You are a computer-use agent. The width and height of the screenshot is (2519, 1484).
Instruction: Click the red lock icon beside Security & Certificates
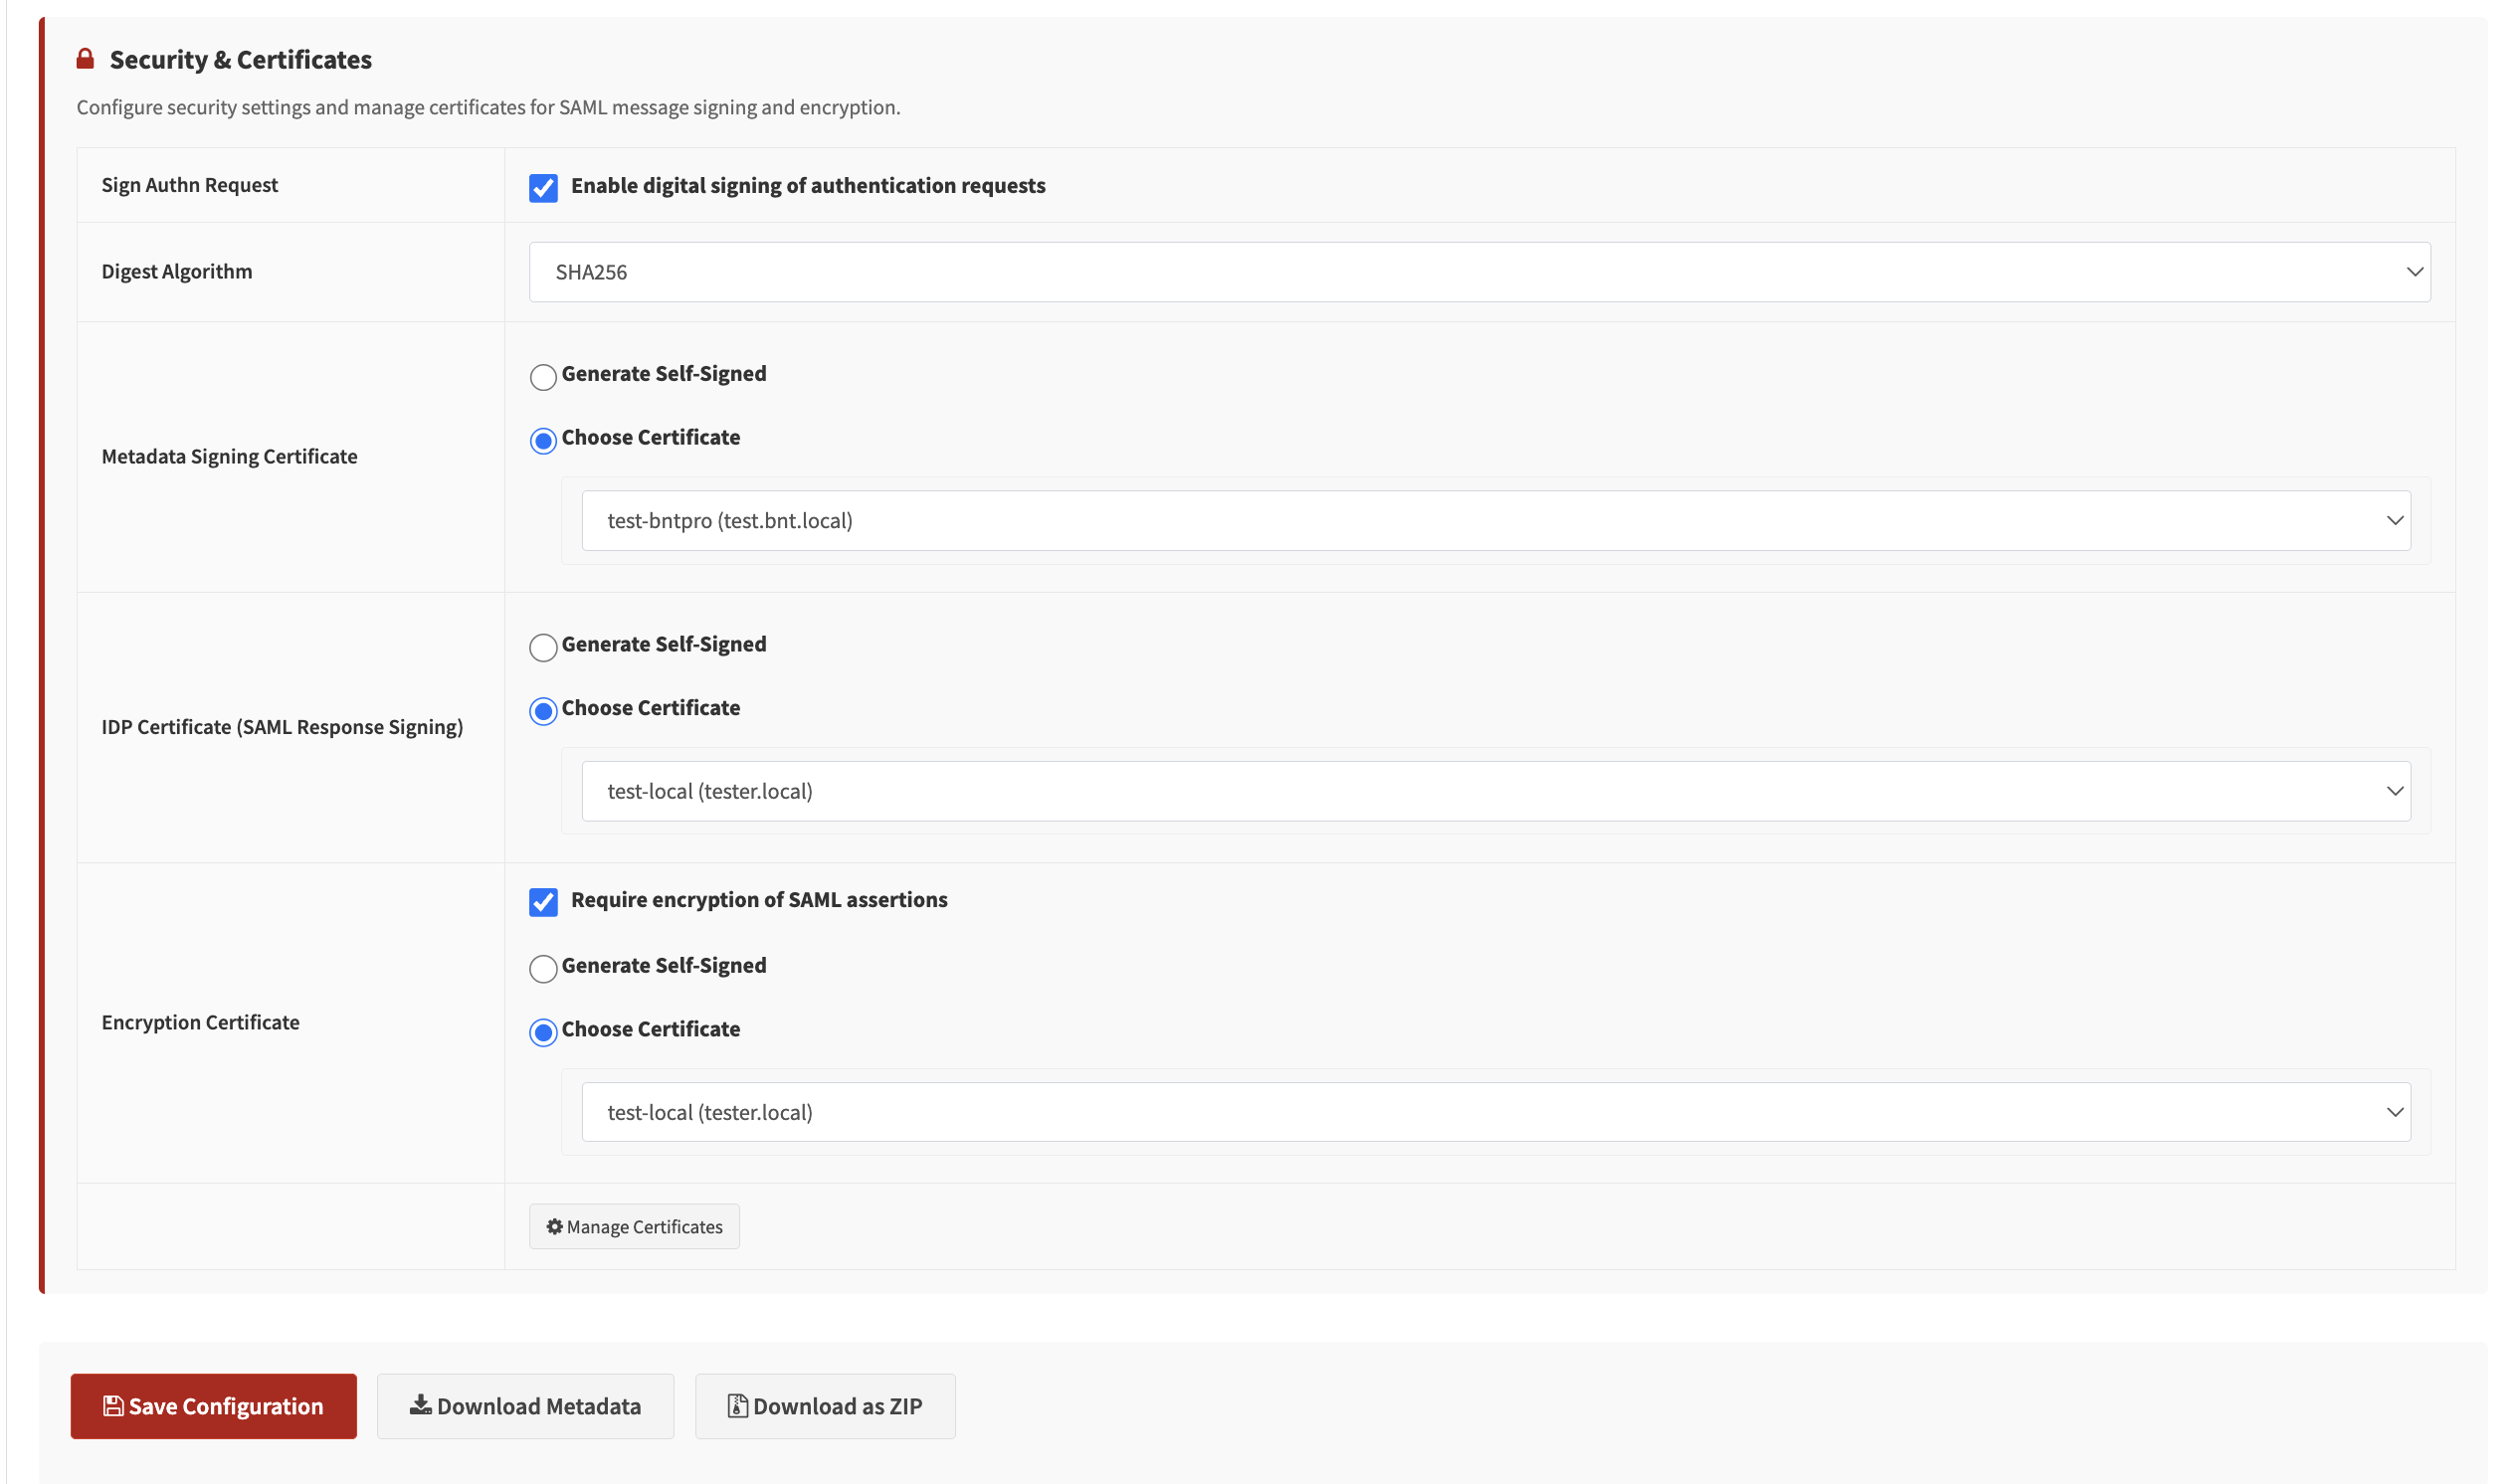[85, 59]
